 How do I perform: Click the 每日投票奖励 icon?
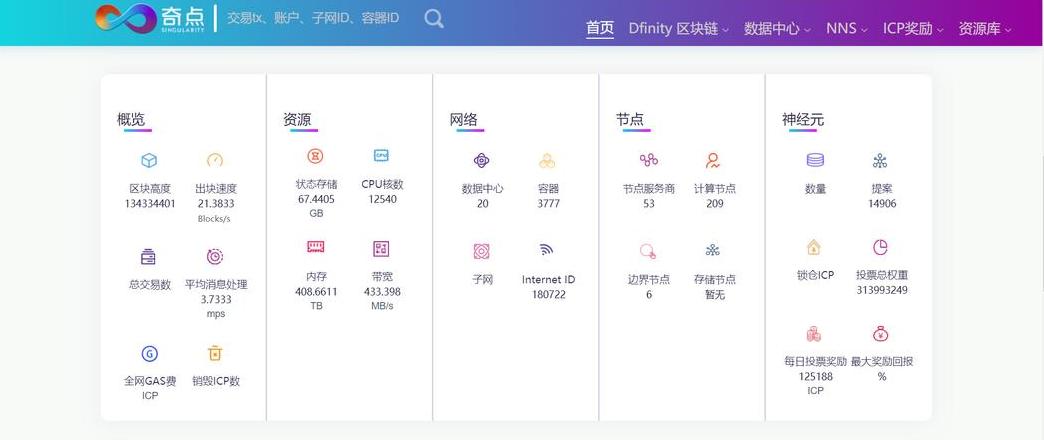click(814, 333)
